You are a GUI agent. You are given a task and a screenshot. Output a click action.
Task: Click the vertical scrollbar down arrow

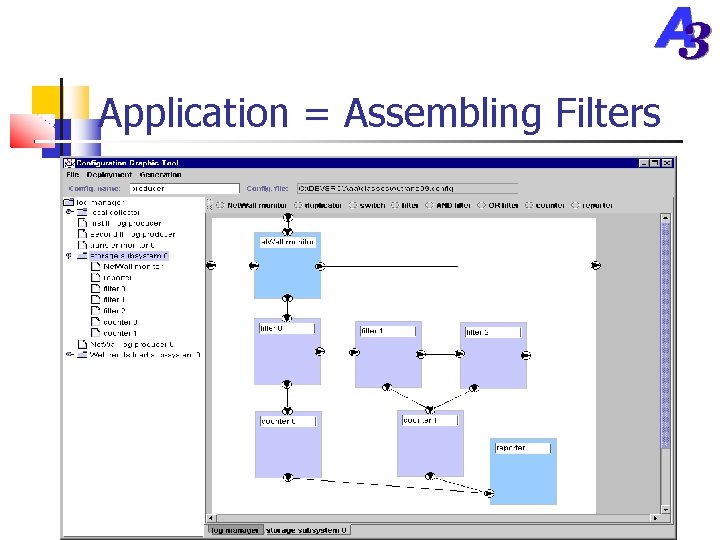[x=665, y=509]
